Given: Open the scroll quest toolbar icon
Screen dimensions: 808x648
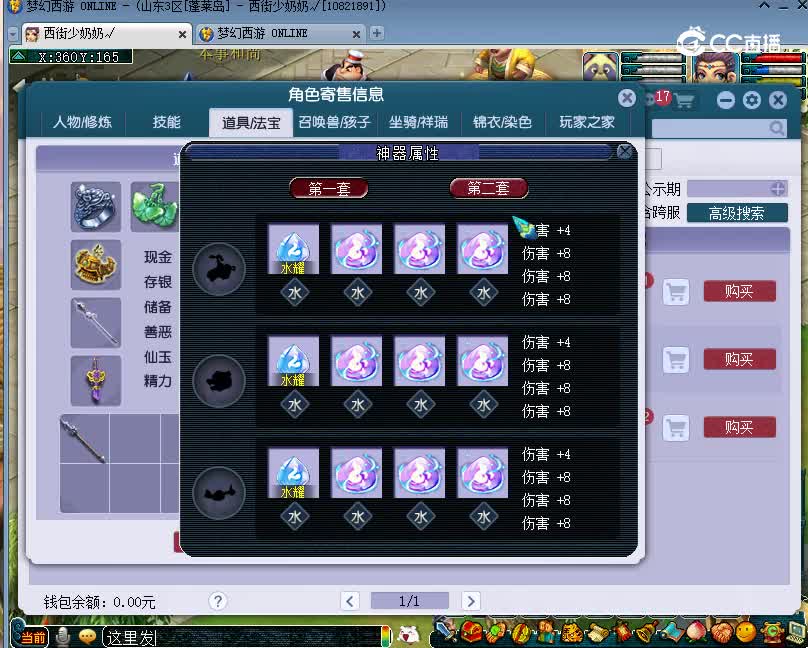Looking at the screenshot, I should pos(598,632).
